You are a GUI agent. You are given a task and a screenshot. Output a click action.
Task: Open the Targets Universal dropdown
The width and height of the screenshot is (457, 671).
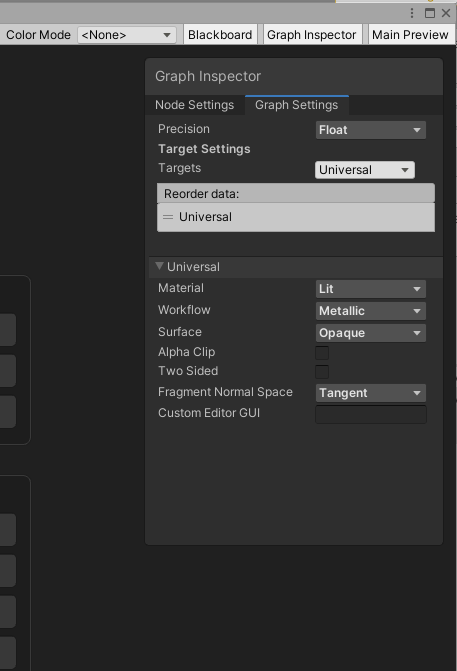click(365, 170)
